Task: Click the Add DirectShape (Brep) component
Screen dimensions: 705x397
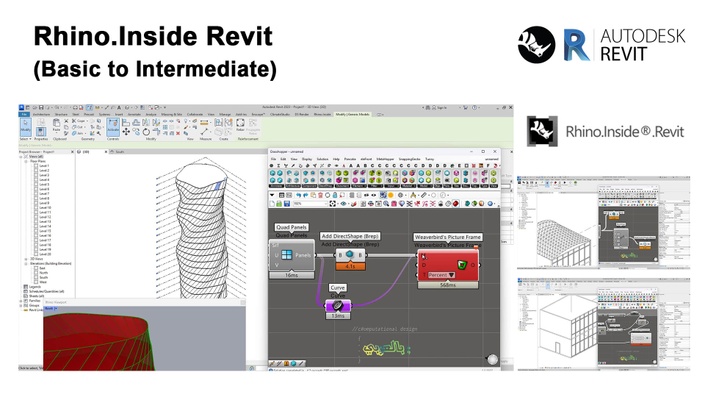Action: [x=350, y=255]
